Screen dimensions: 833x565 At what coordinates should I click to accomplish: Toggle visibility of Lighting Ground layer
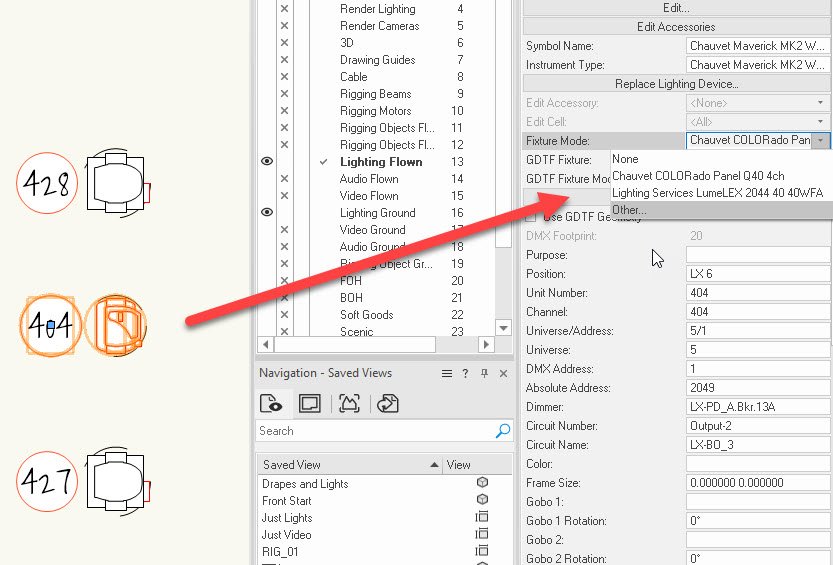[x=267, y=212]
